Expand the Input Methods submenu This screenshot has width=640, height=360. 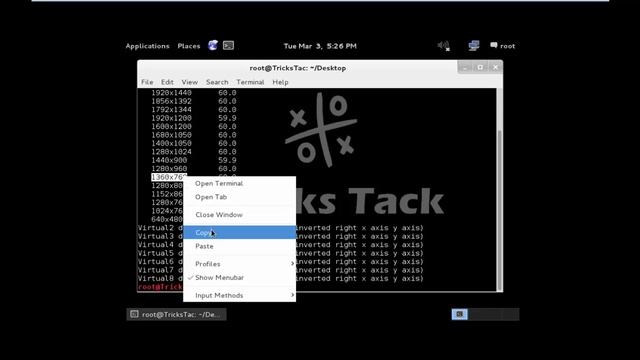(x=240, y=295)
